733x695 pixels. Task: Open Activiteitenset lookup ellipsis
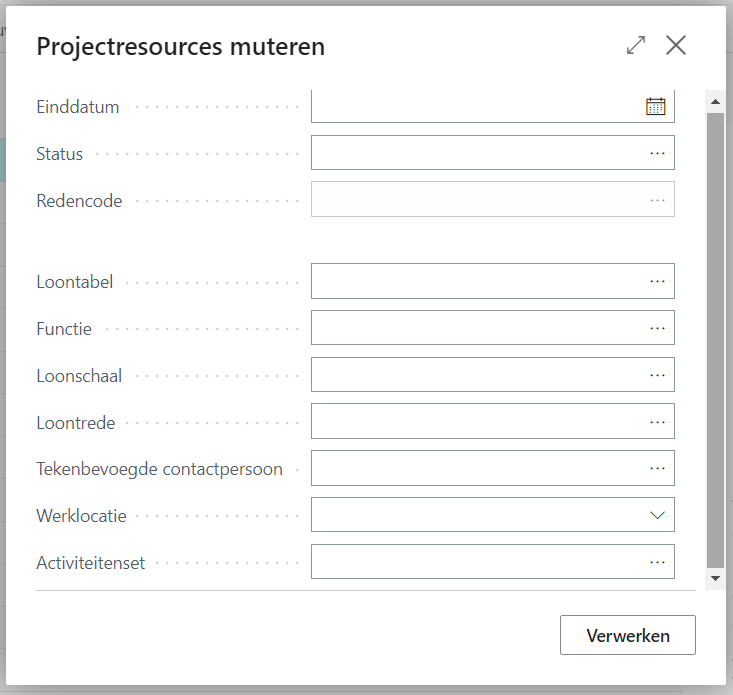pyautogui.click(x=657, y=562)
